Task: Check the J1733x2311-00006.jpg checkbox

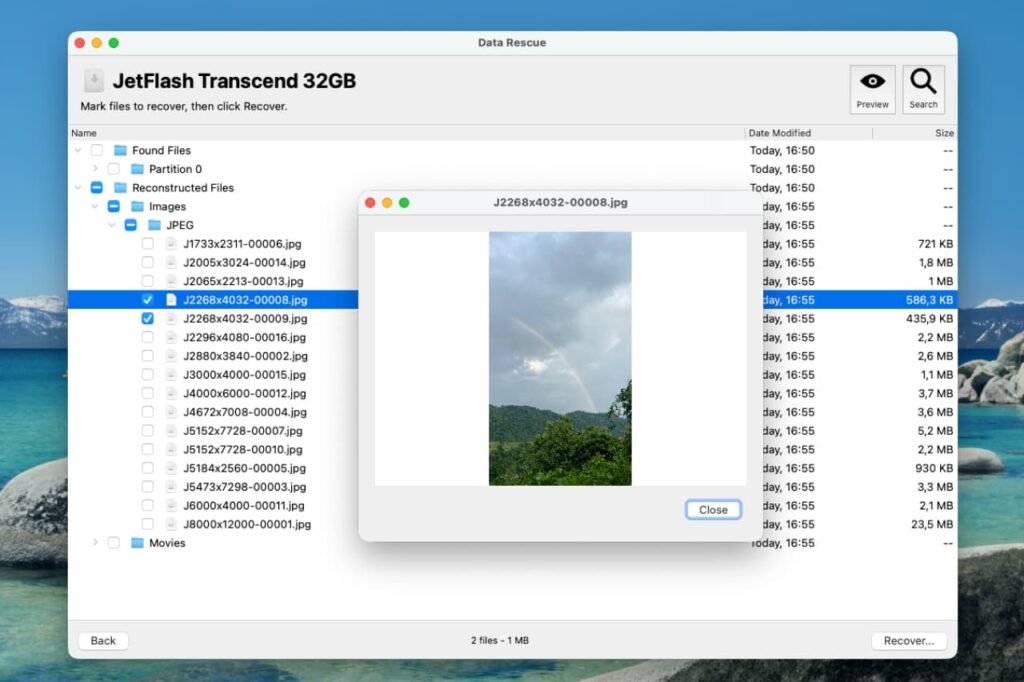Action: [x=148, y=244]
